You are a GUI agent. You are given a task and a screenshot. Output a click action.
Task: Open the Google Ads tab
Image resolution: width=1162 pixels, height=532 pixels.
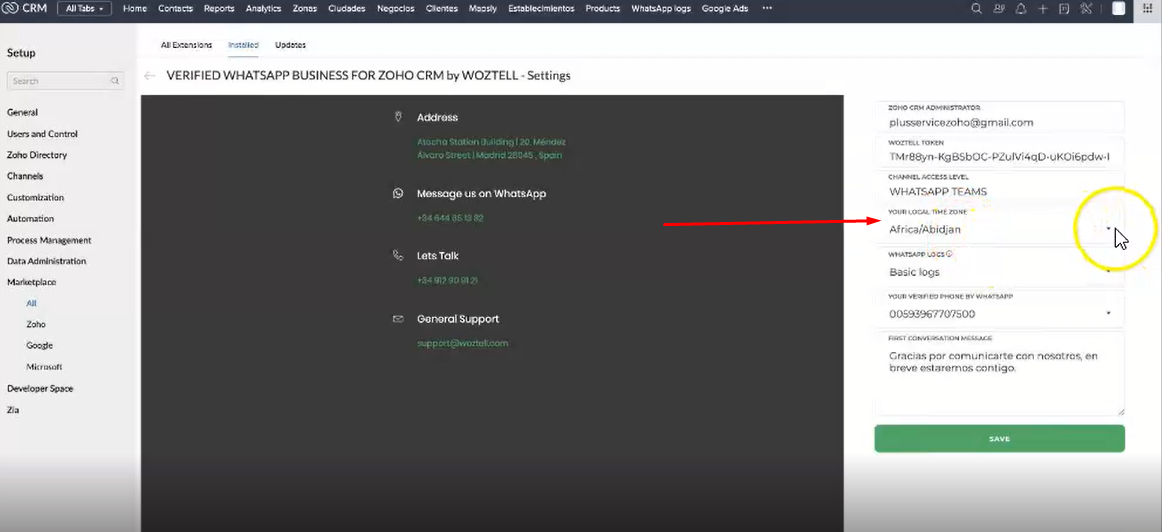pyautogui.click(x=725, y=9)
